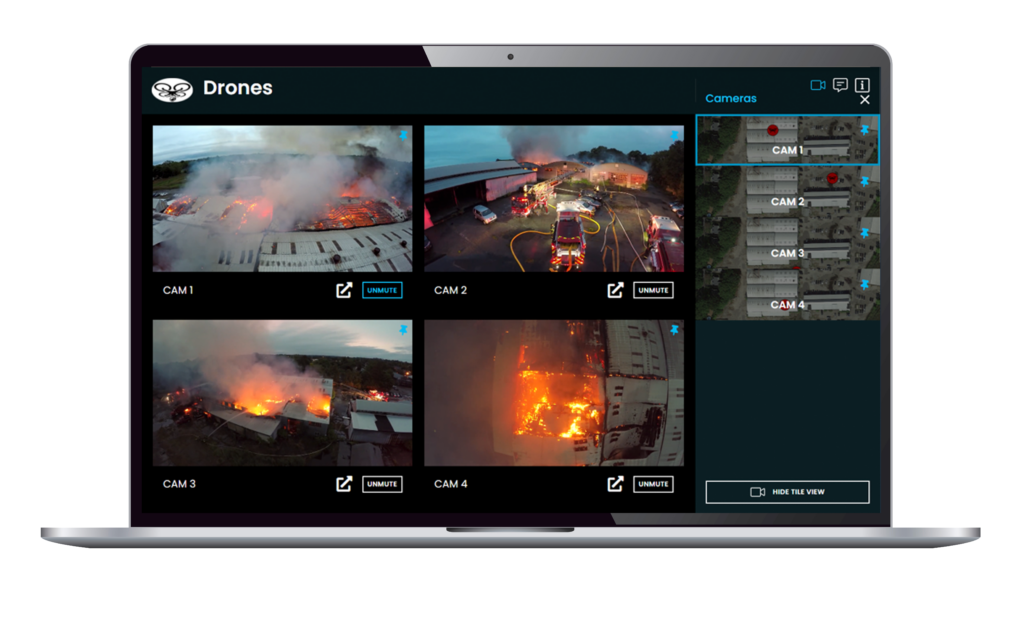Click red drone marker on CAM 2 map

tap(832, 178)
